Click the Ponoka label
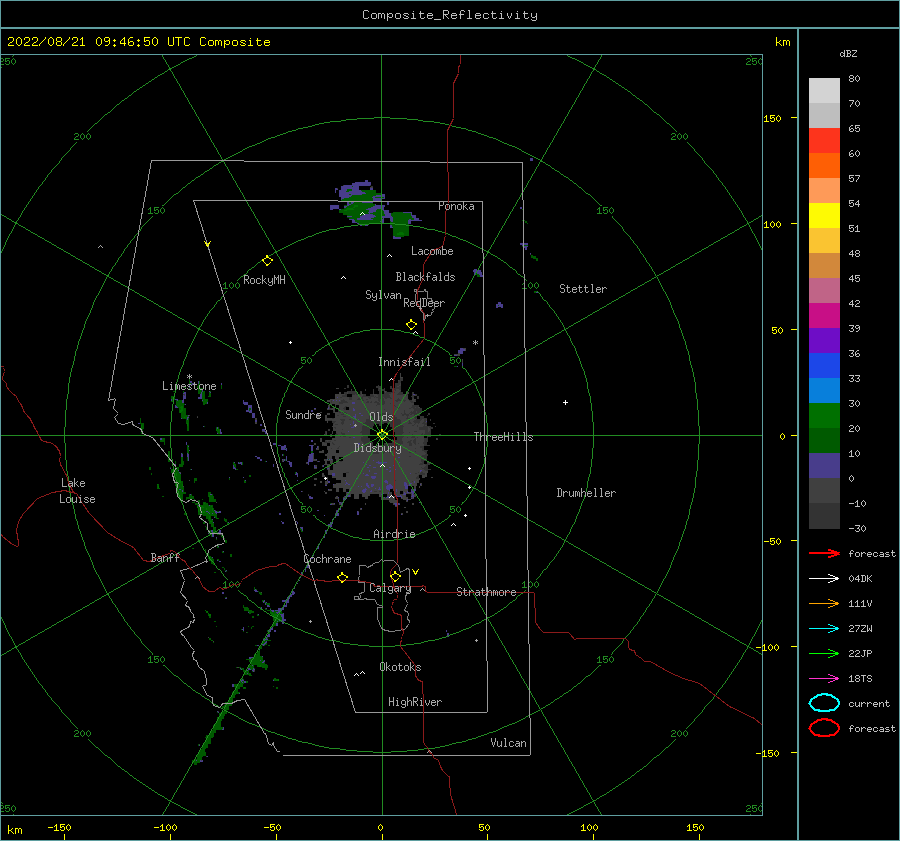The width and height of the screenshot is (900, 841). [x=456, y=206]
